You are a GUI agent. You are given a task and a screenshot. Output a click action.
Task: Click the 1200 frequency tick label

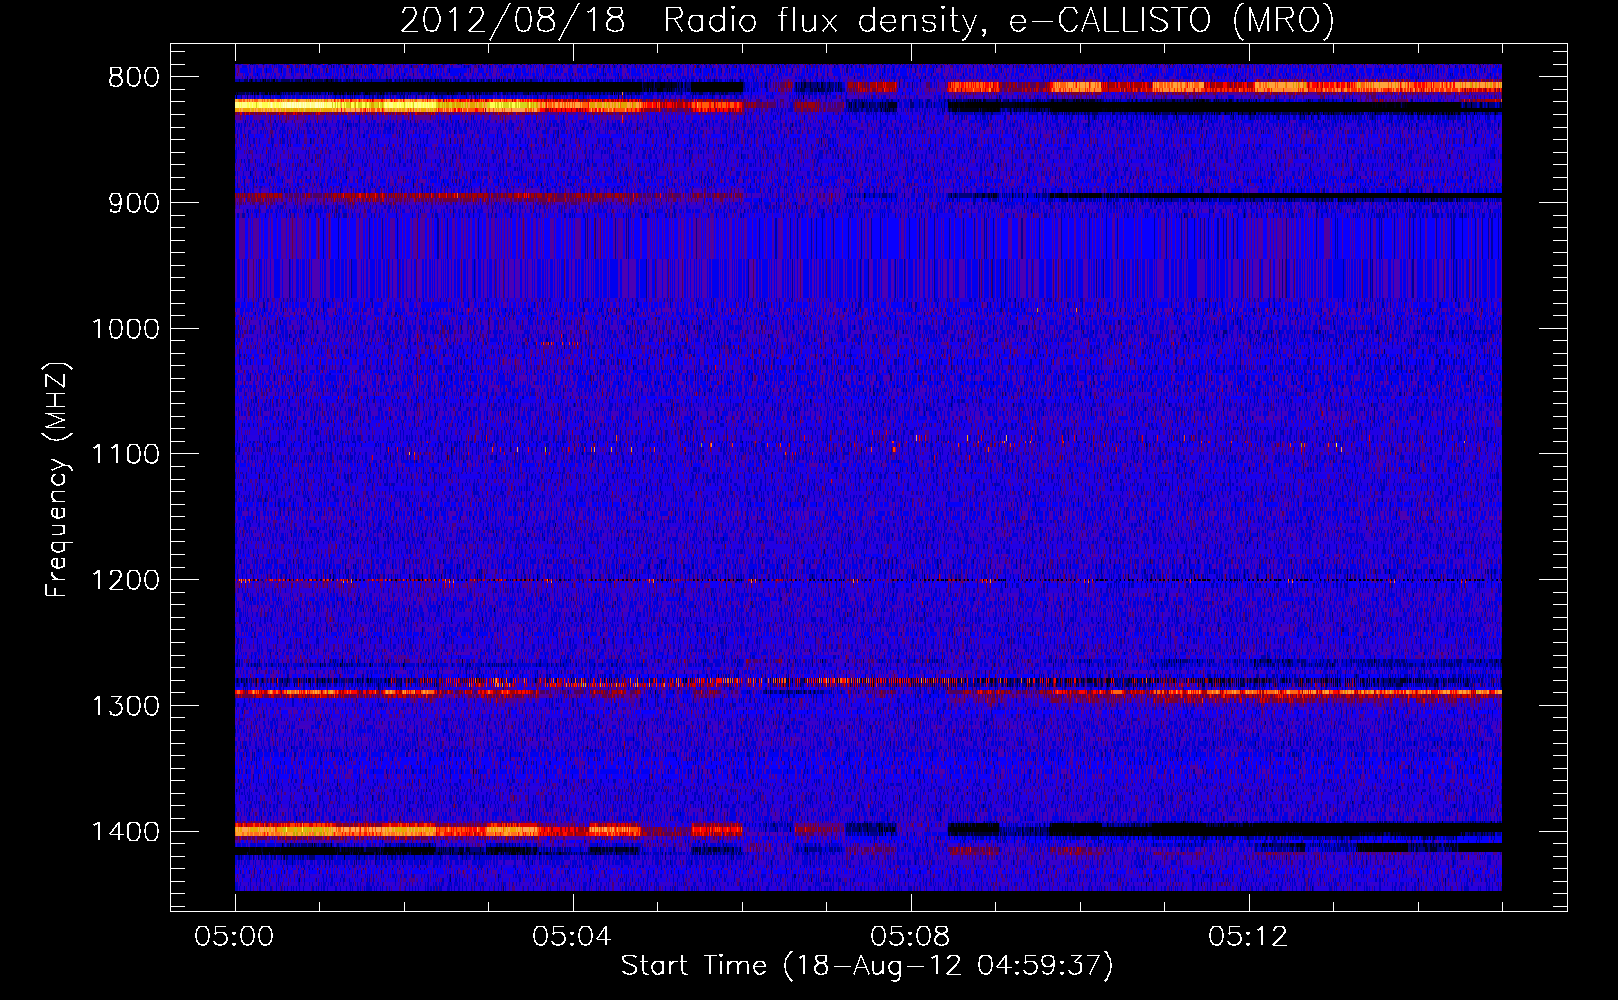(x=125, y=581)
